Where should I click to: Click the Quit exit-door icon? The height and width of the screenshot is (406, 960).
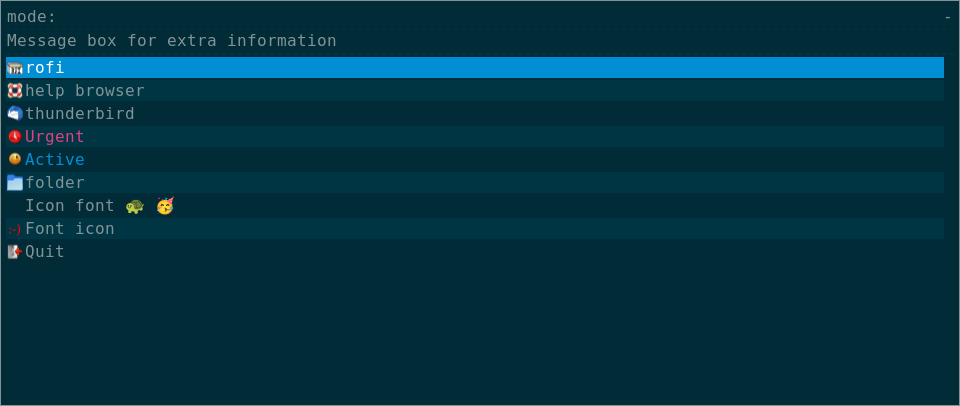(x=15, y=252)
